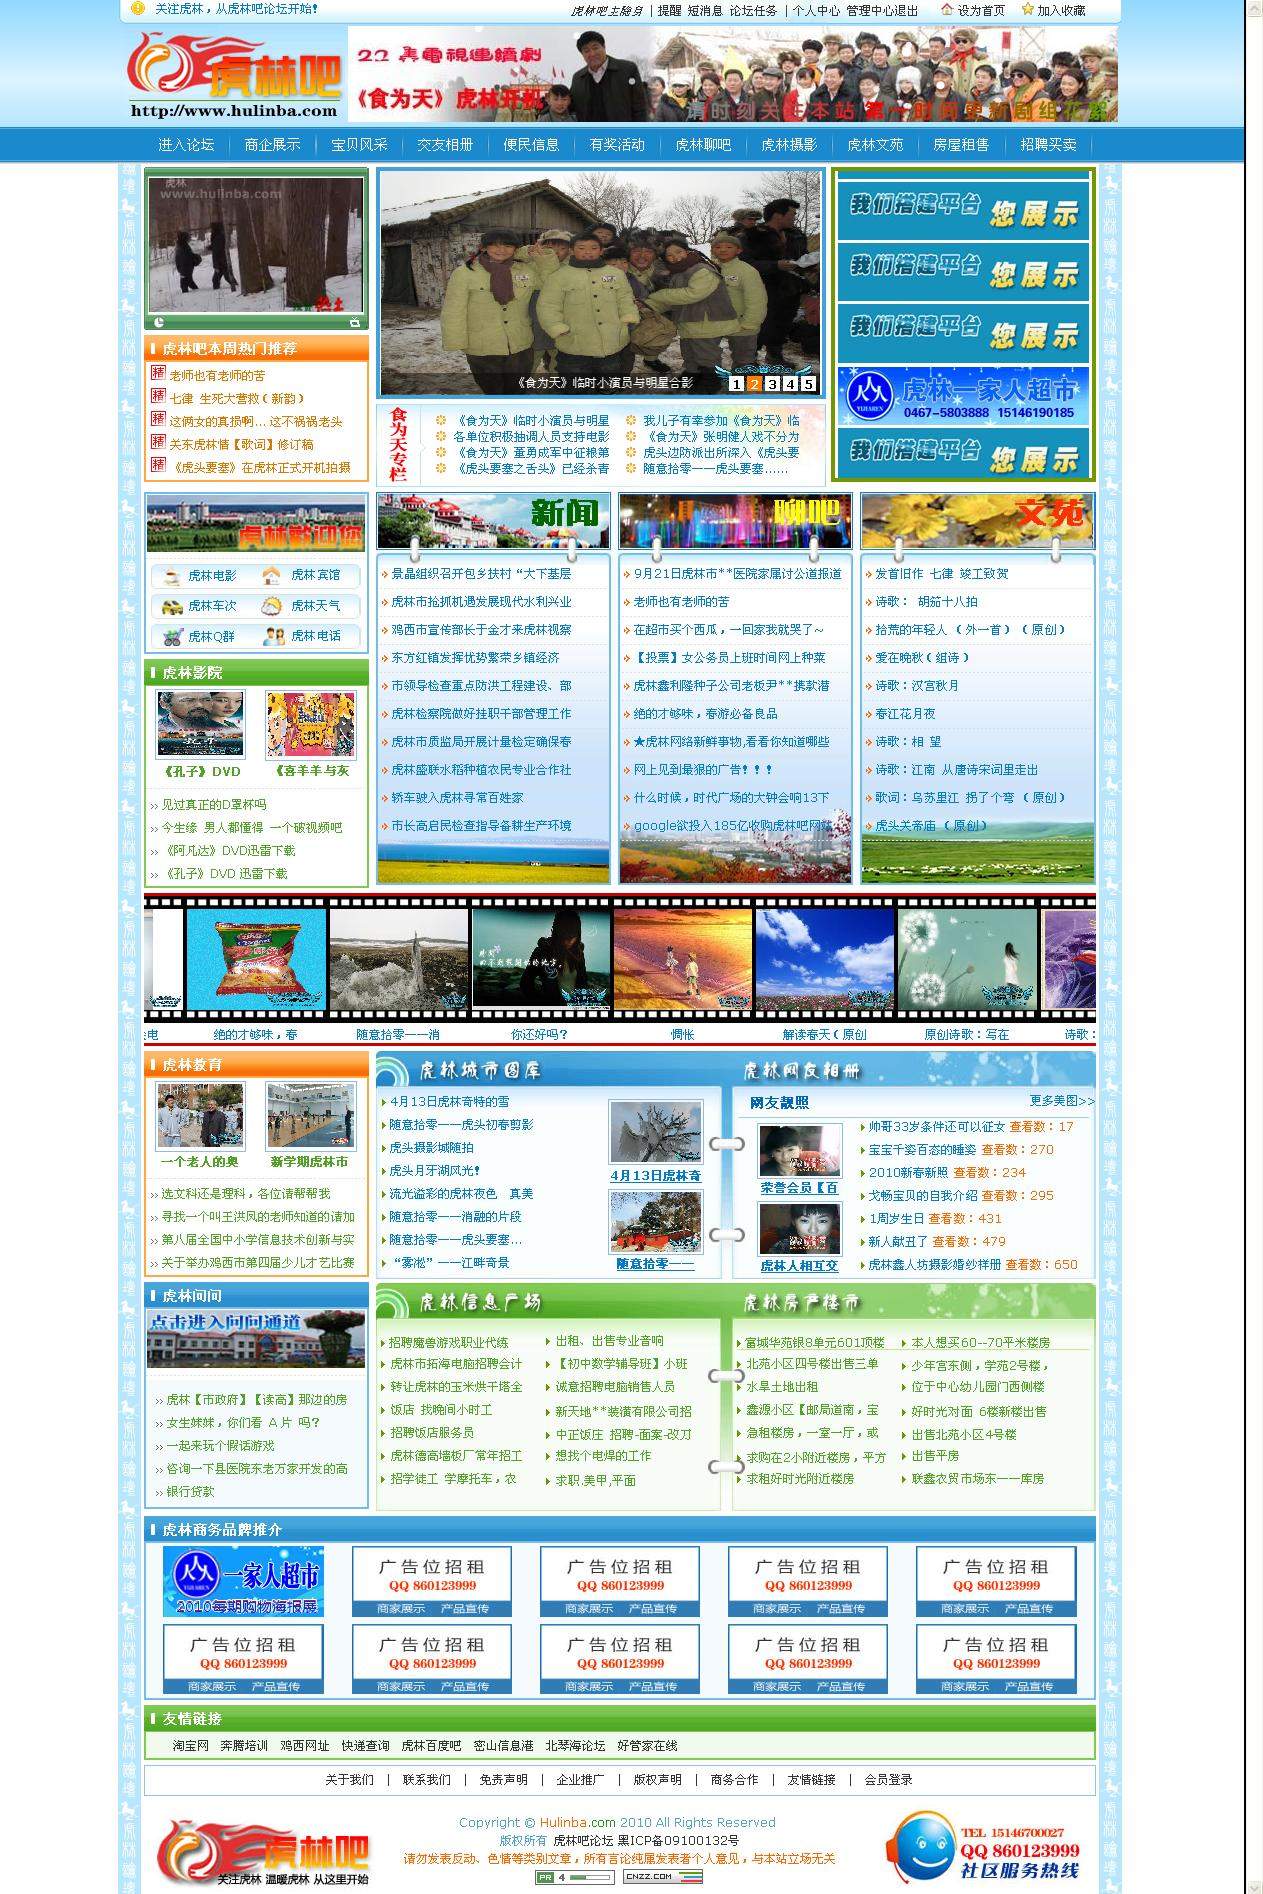The image size is (1263, 1894).
Task: Click the CNZZ.COM statistics badge in the footer
Action: [x=662, y=1877]
